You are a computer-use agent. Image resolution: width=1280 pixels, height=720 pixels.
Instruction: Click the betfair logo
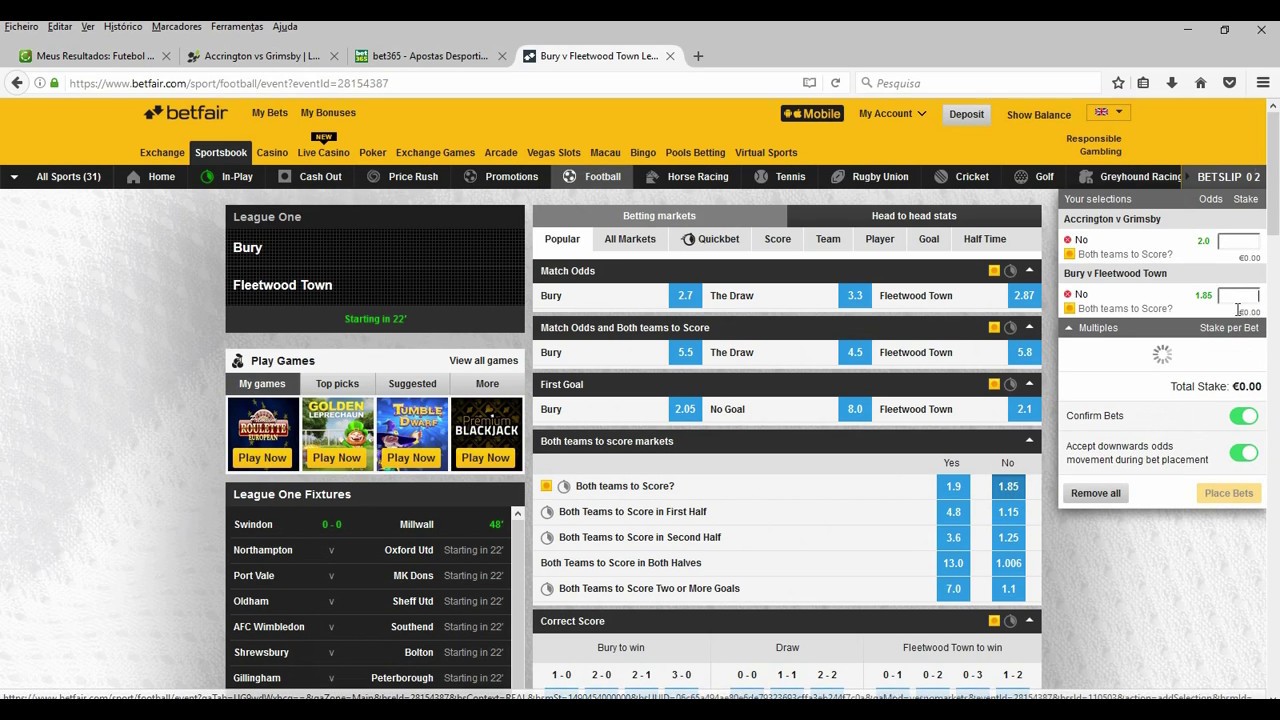[x=186, y=113]
